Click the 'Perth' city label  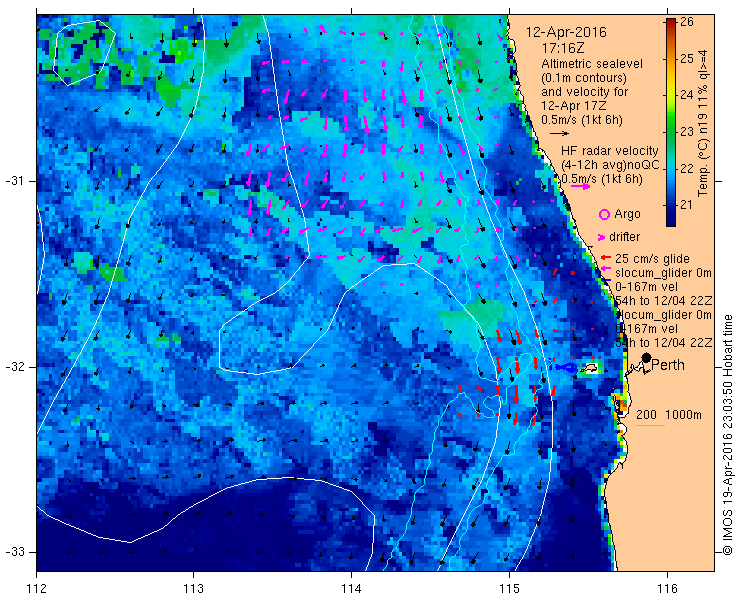[x=668, y=365]
